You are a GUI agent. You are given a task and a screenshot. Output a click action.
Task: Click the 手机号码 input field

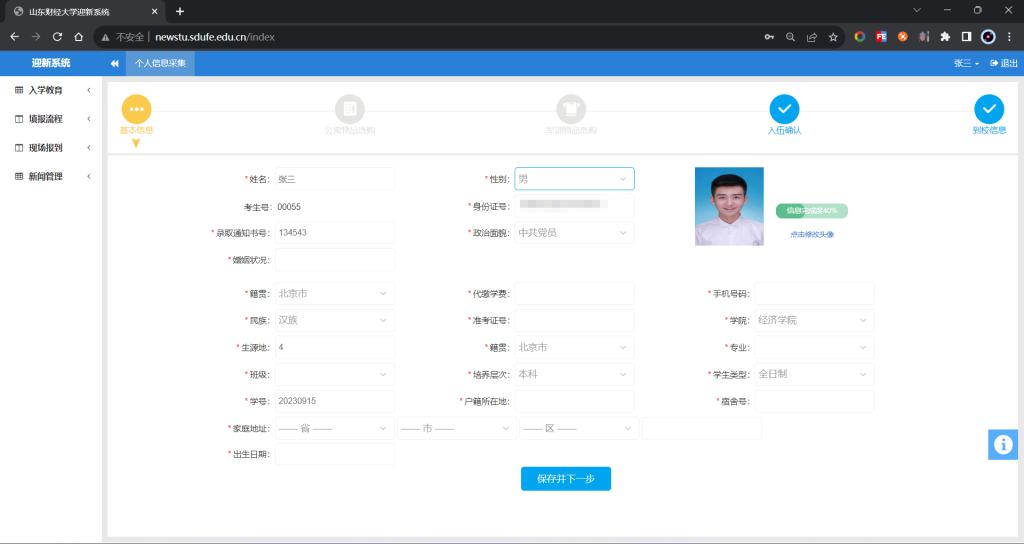pos(814,294)
